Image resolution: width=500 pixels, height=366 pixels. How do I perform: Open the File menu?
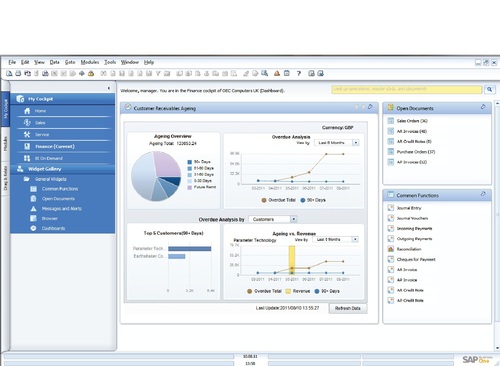coord(12,62)
